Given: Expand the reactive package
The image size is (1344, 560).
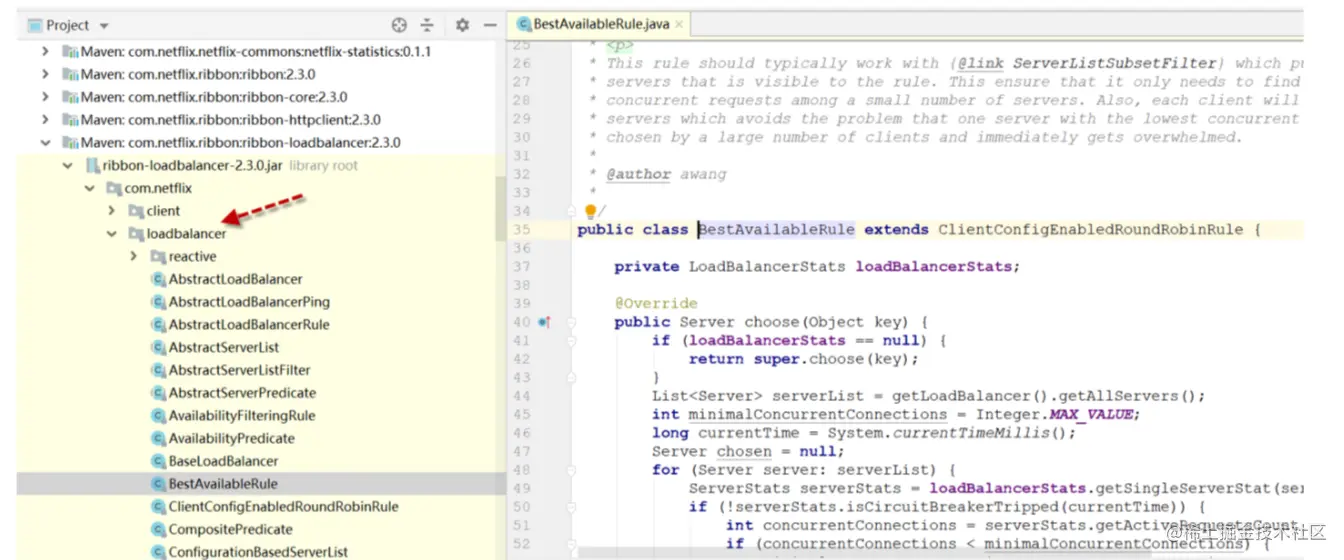Looking at the screenshot, I should click(x=133, y=257).
